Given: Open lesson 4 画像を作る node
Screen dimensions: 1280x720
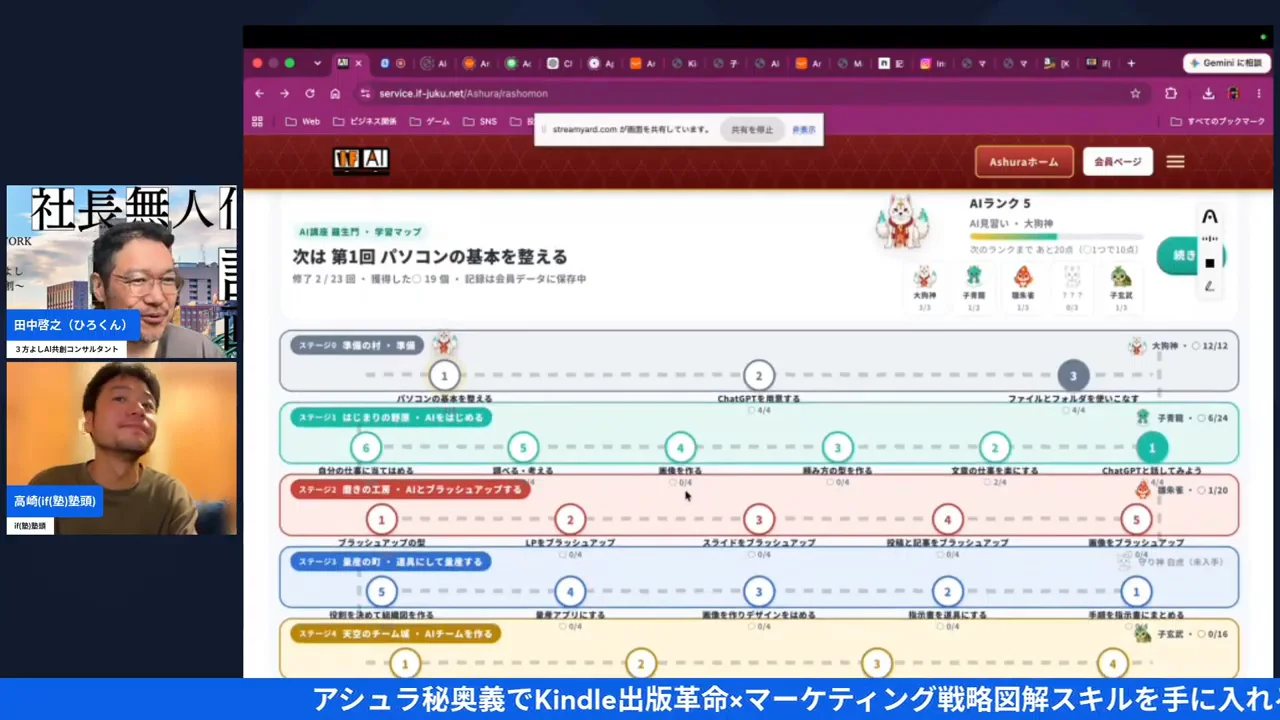Looking at the screenshot, I should point(680,448).
